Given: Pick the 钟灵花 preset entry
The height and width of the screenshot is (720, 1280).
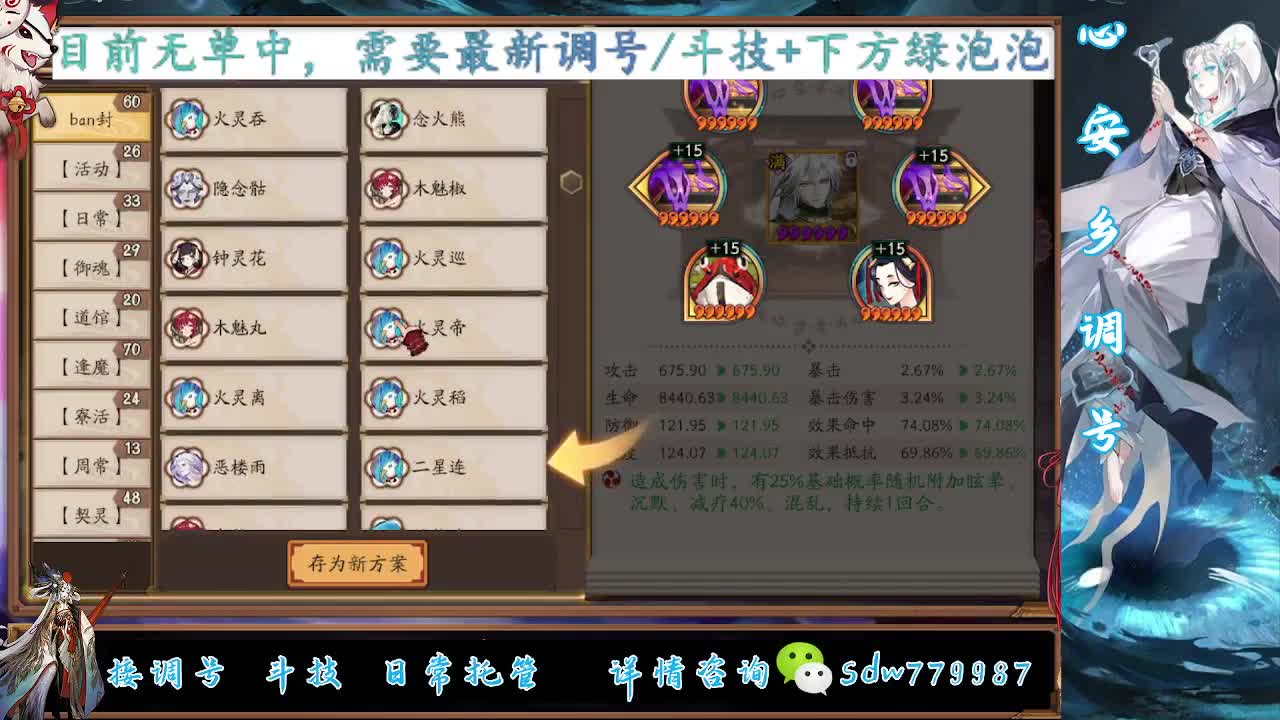Looking at the screenshot, I should (254, 259).
